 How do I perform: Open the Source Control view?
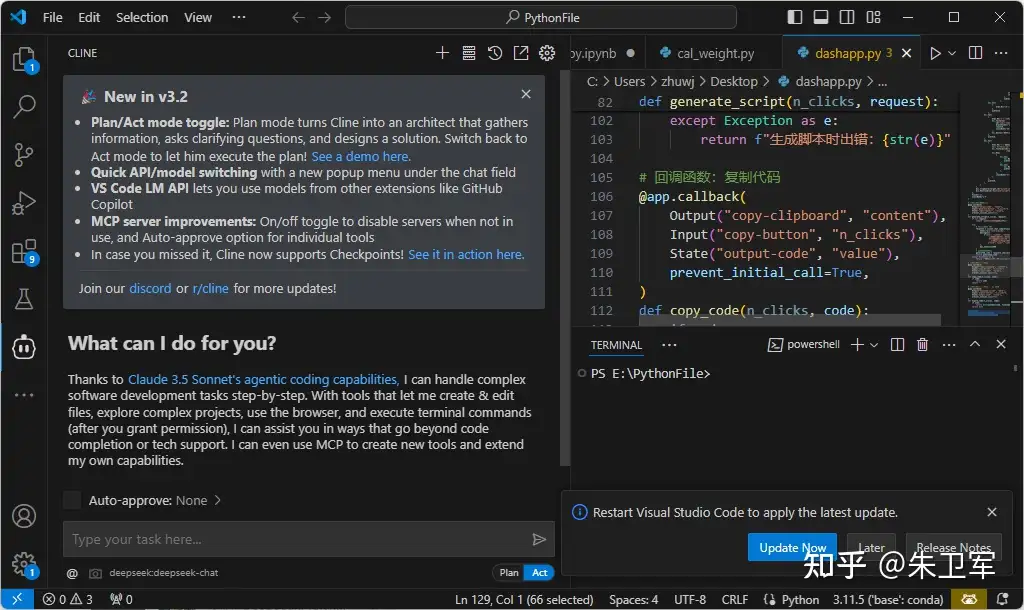point(24,155)
